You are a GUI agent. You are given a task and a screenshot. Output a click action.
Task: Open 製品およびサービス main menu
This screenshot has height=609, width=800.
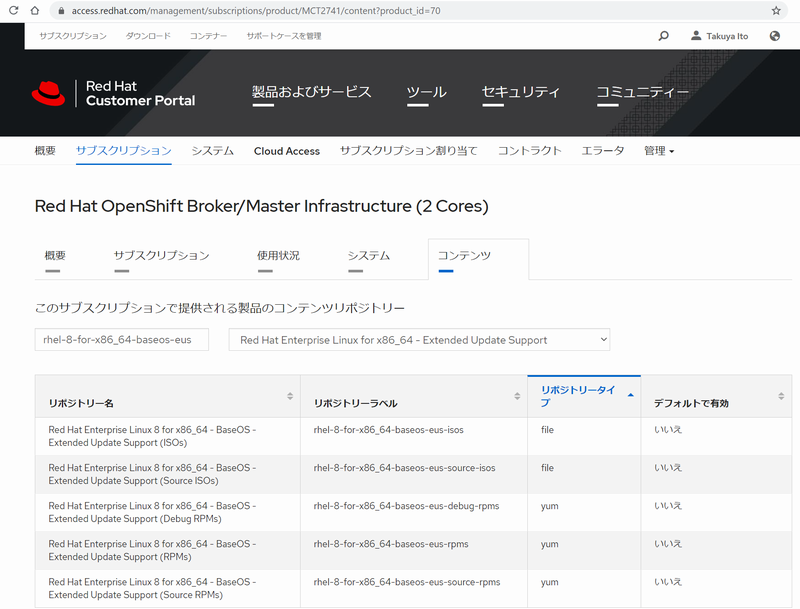311,92
